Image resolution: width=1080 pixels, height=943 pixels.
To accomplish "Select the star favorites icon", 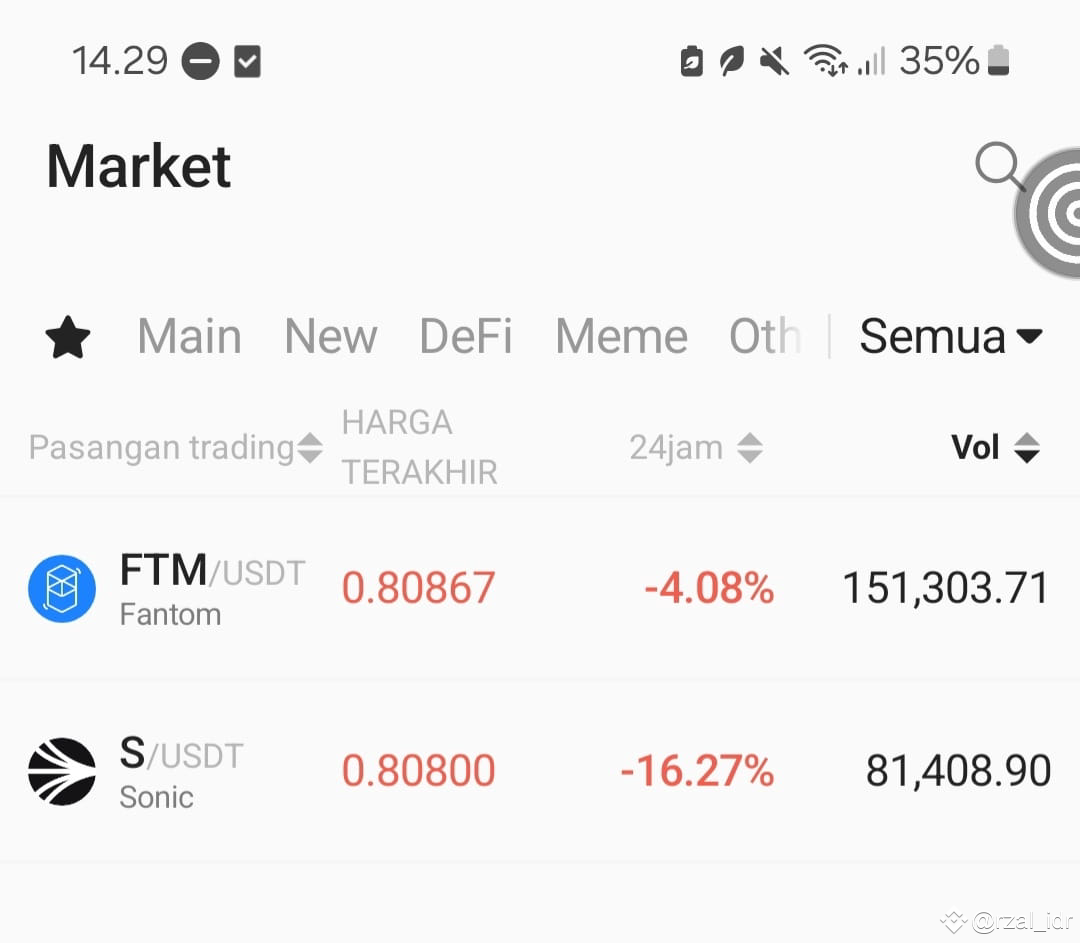I will click(x=67, y=337).
